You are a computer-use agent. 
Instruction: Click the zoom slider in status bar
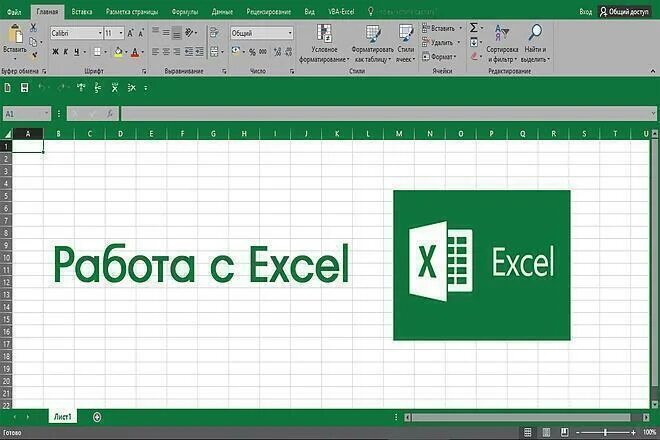pyautogui.click(x=606, y=432)
